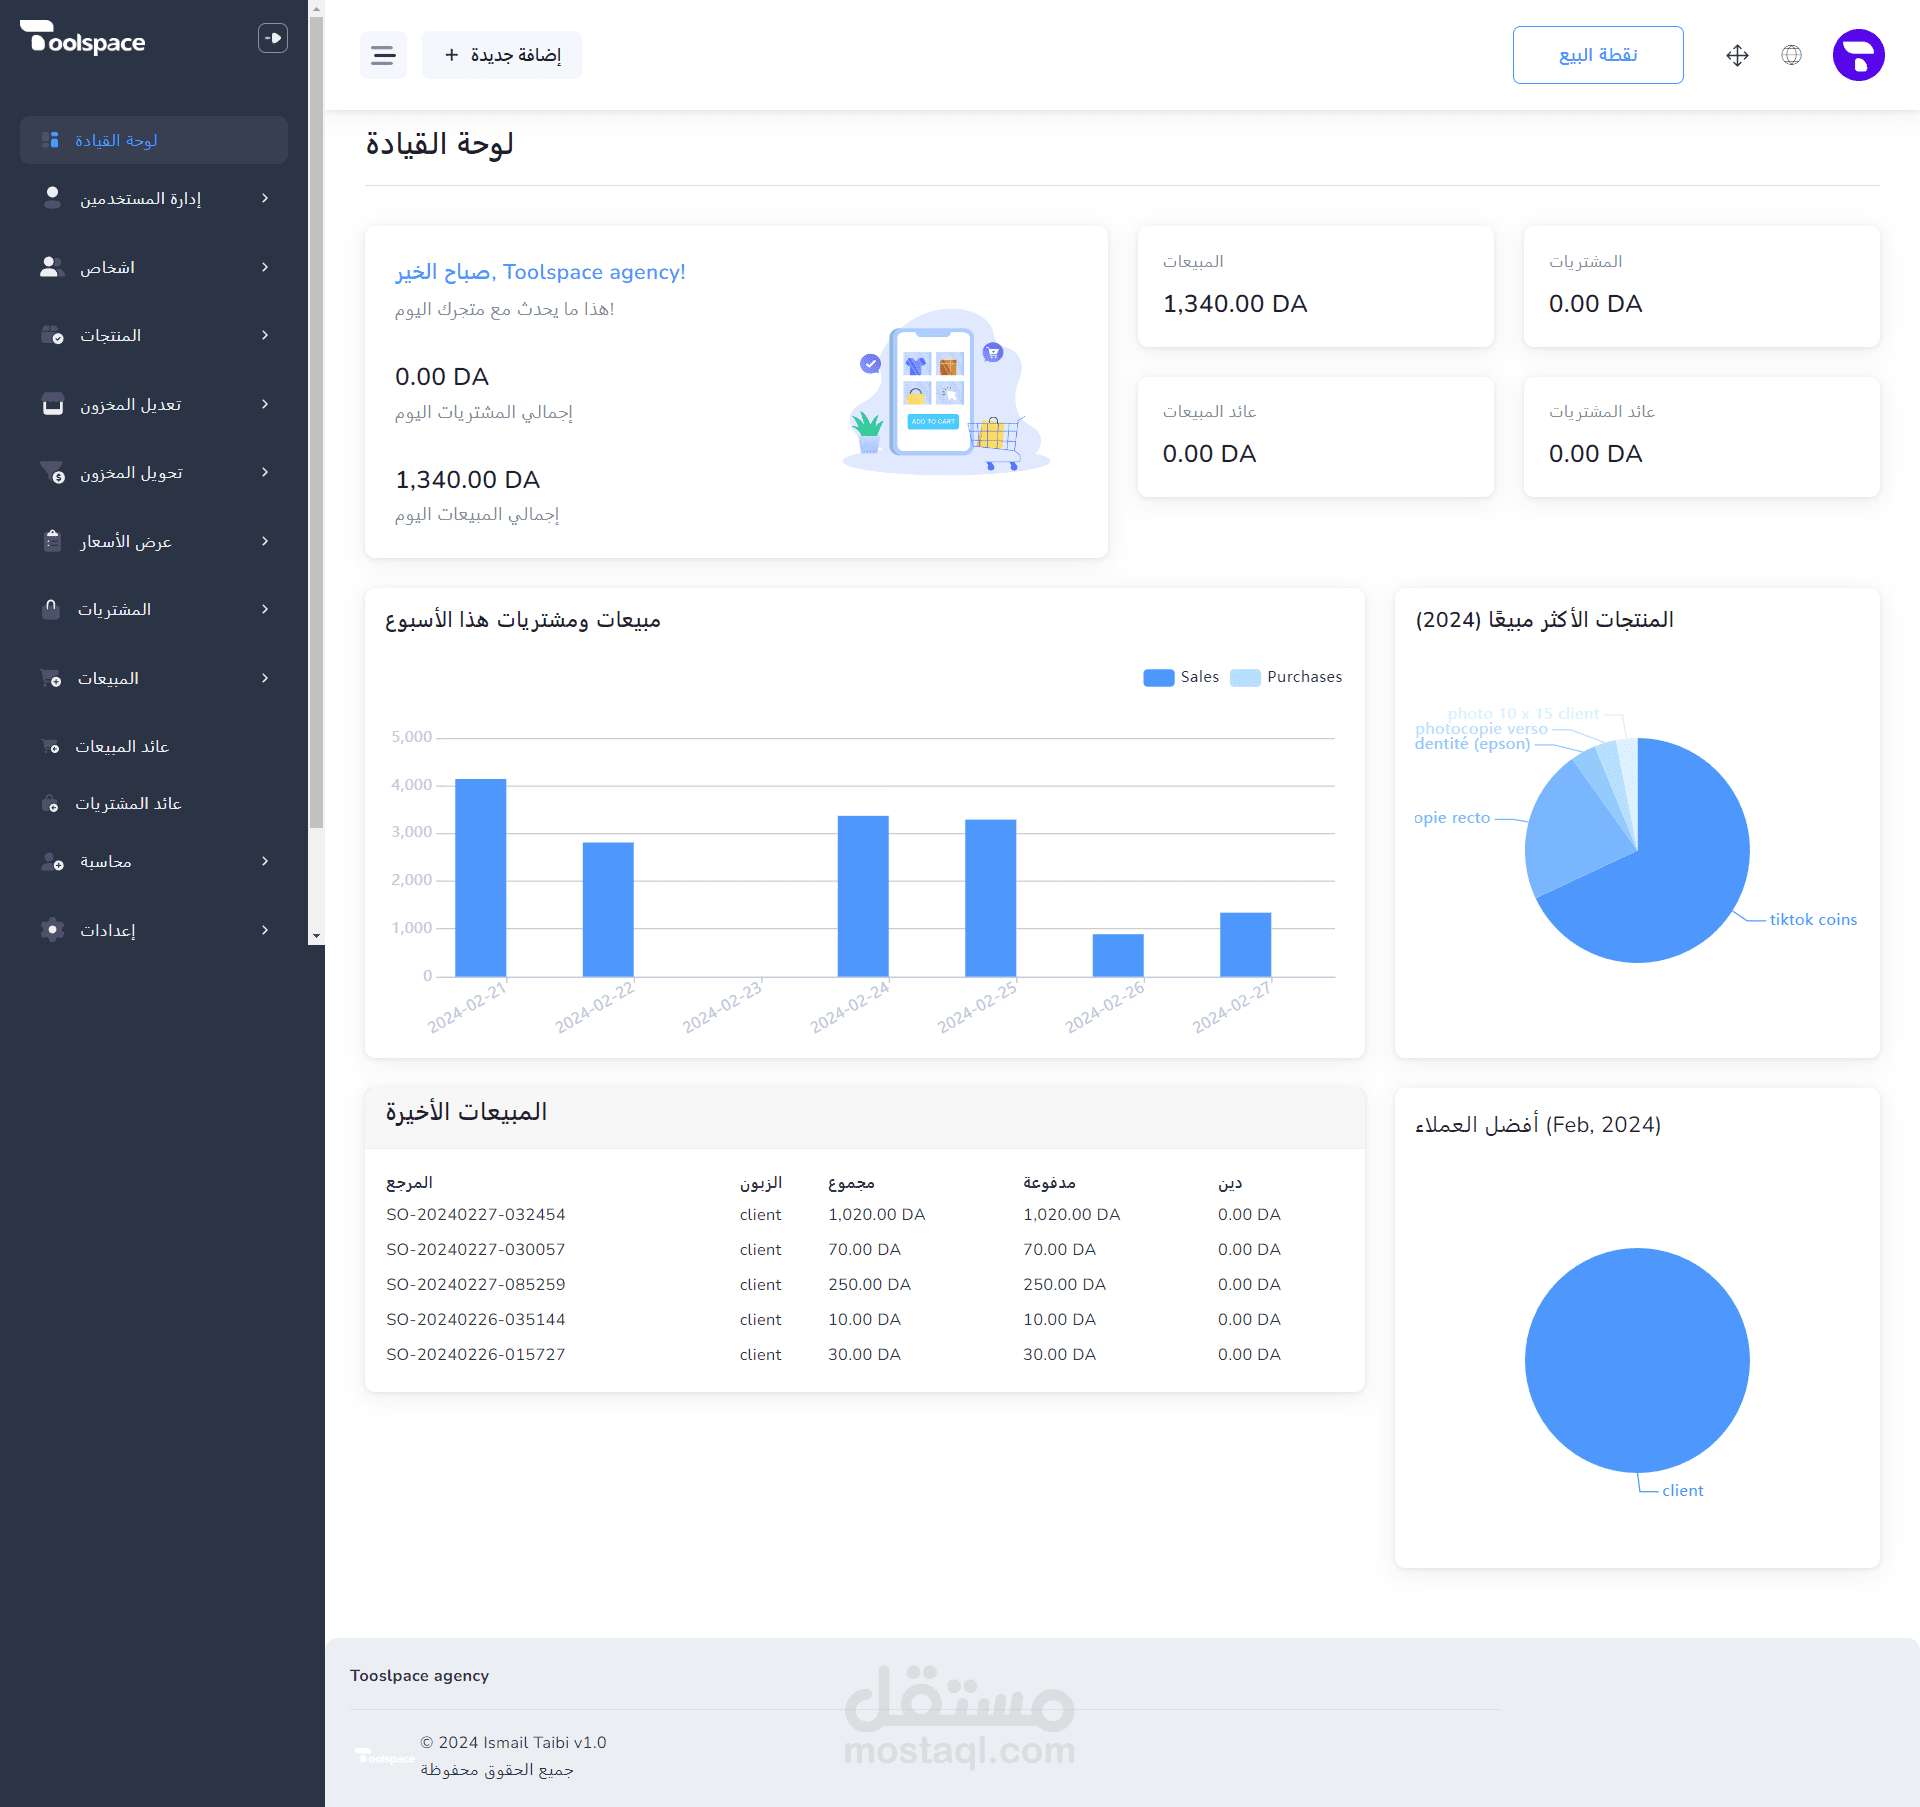Open sale SO-20240227-032454
This screenshot has height=1807, width=1920.
click(x=476, y=1214)
